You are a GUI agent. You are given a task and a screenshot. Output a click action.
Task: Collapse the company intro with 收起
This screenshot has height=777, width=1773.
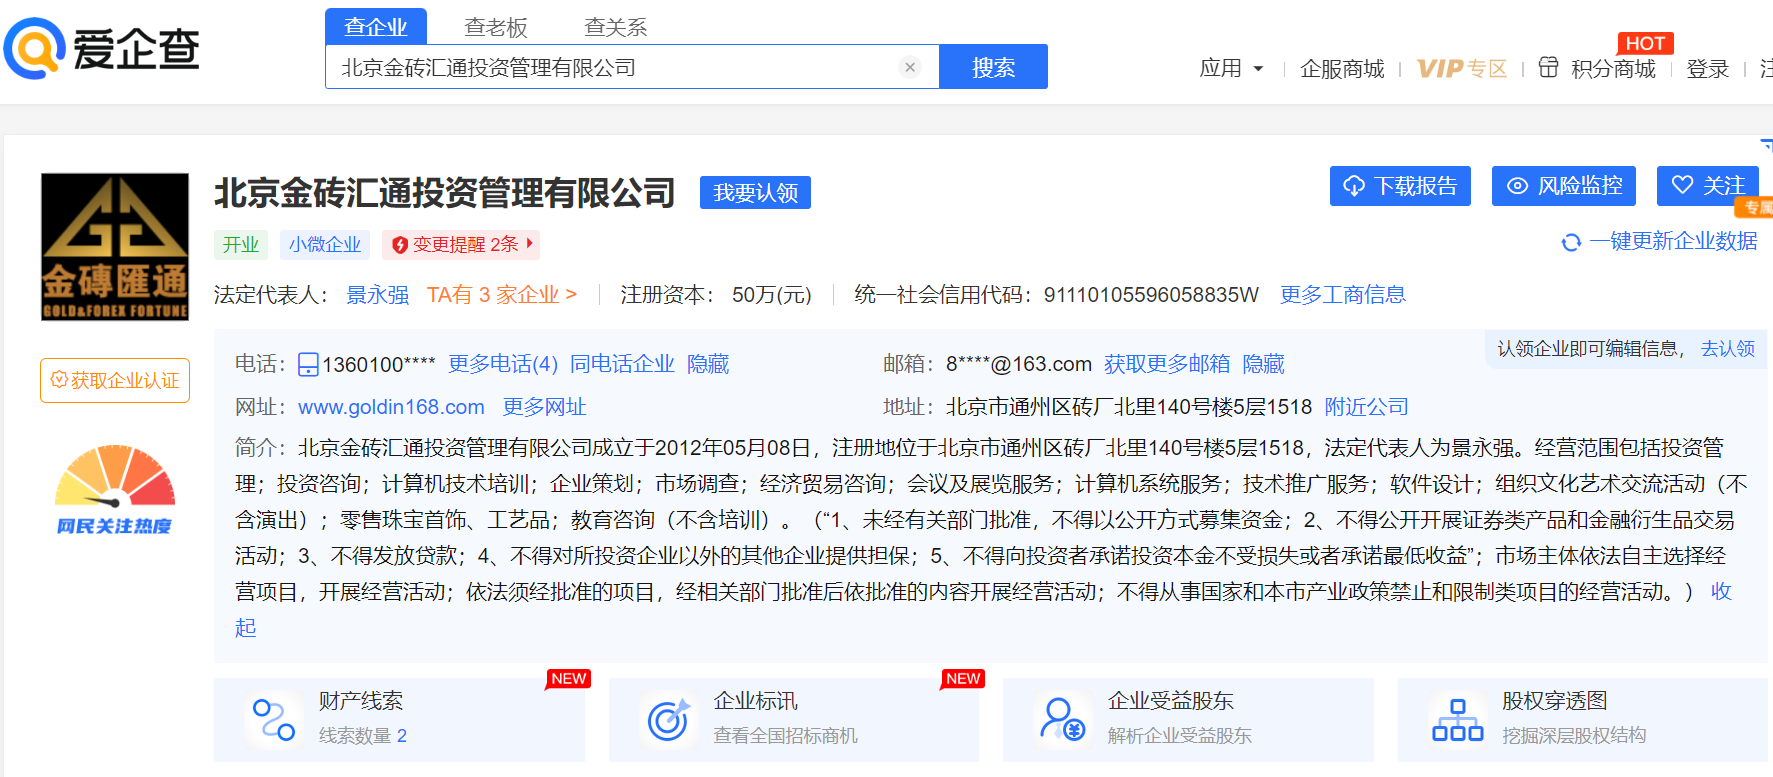pyautogui.click(x=1721, y=592)
